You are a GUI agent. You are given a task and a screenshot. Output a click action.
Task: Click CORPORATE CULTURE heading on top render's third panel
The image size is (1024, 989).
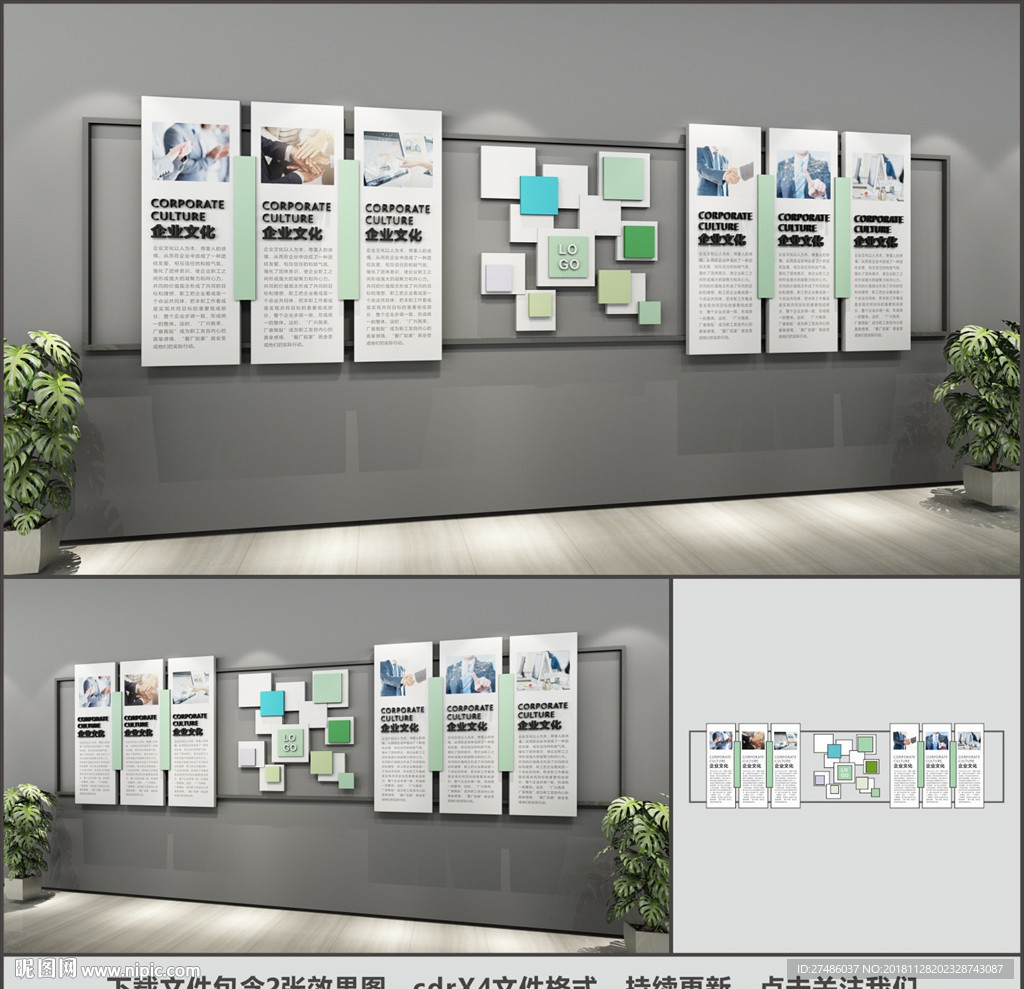point(397,215)
